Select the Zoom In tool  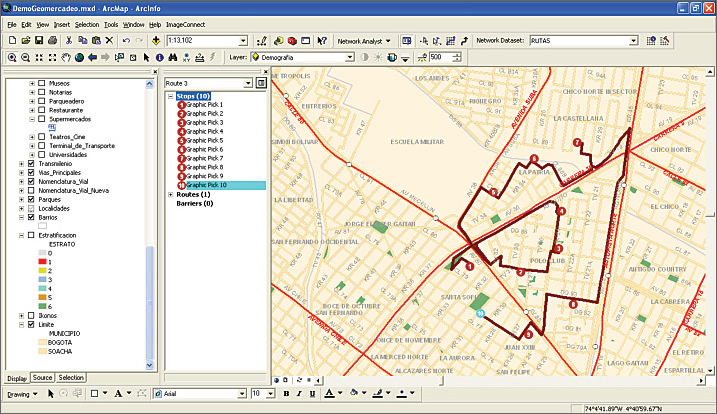12,57
